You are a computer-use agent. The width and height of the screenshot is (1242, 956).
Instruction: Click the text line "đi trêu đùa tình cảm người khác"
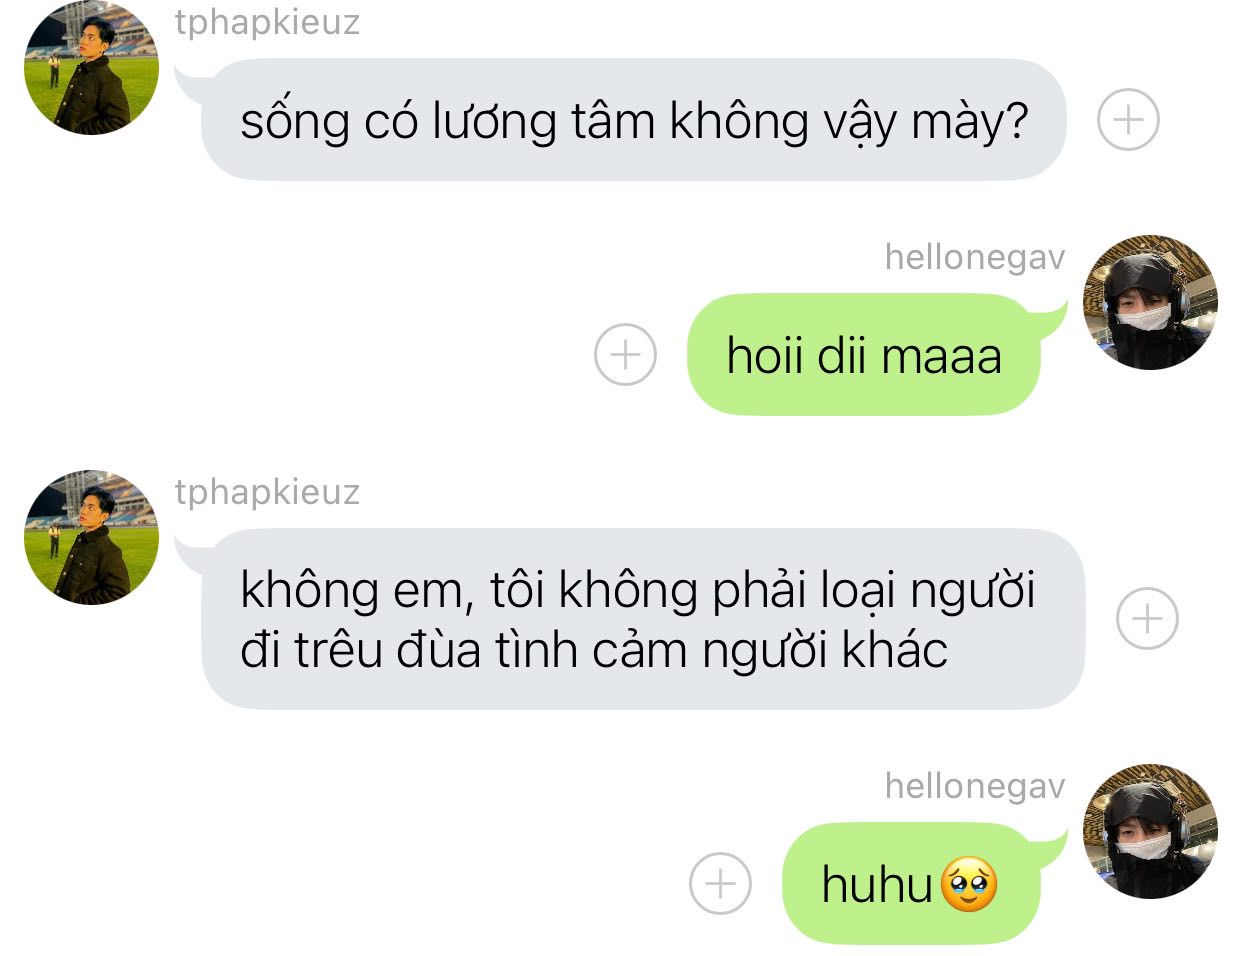tap(594, 651)
